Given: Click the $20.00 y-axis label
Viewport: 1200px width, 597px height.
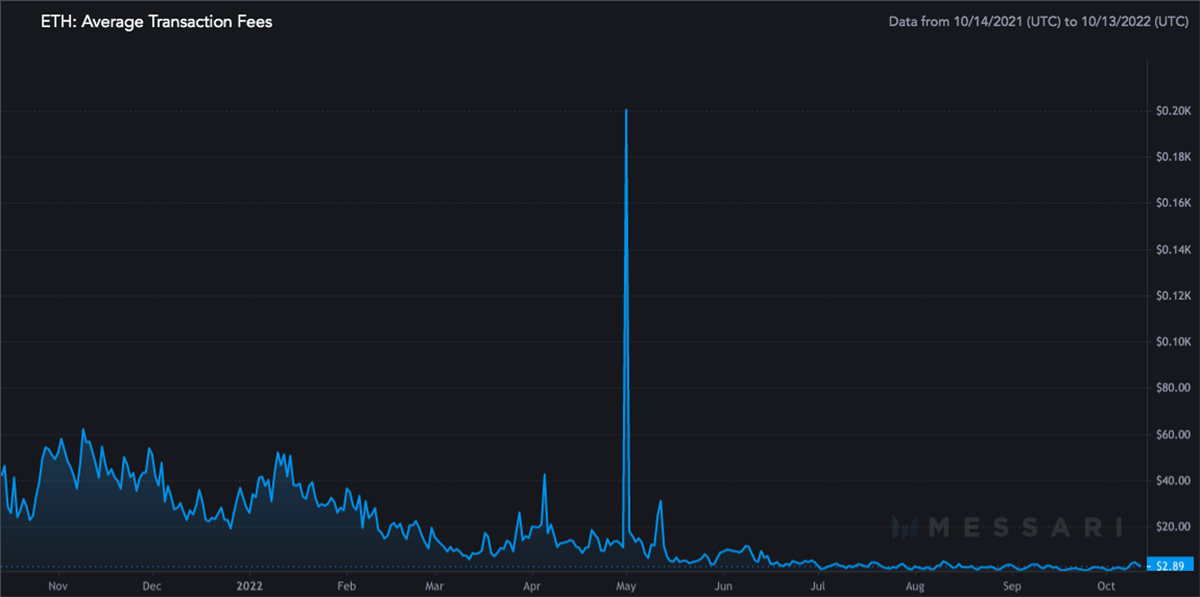Looking at the screenshot, I should 1173,527.
